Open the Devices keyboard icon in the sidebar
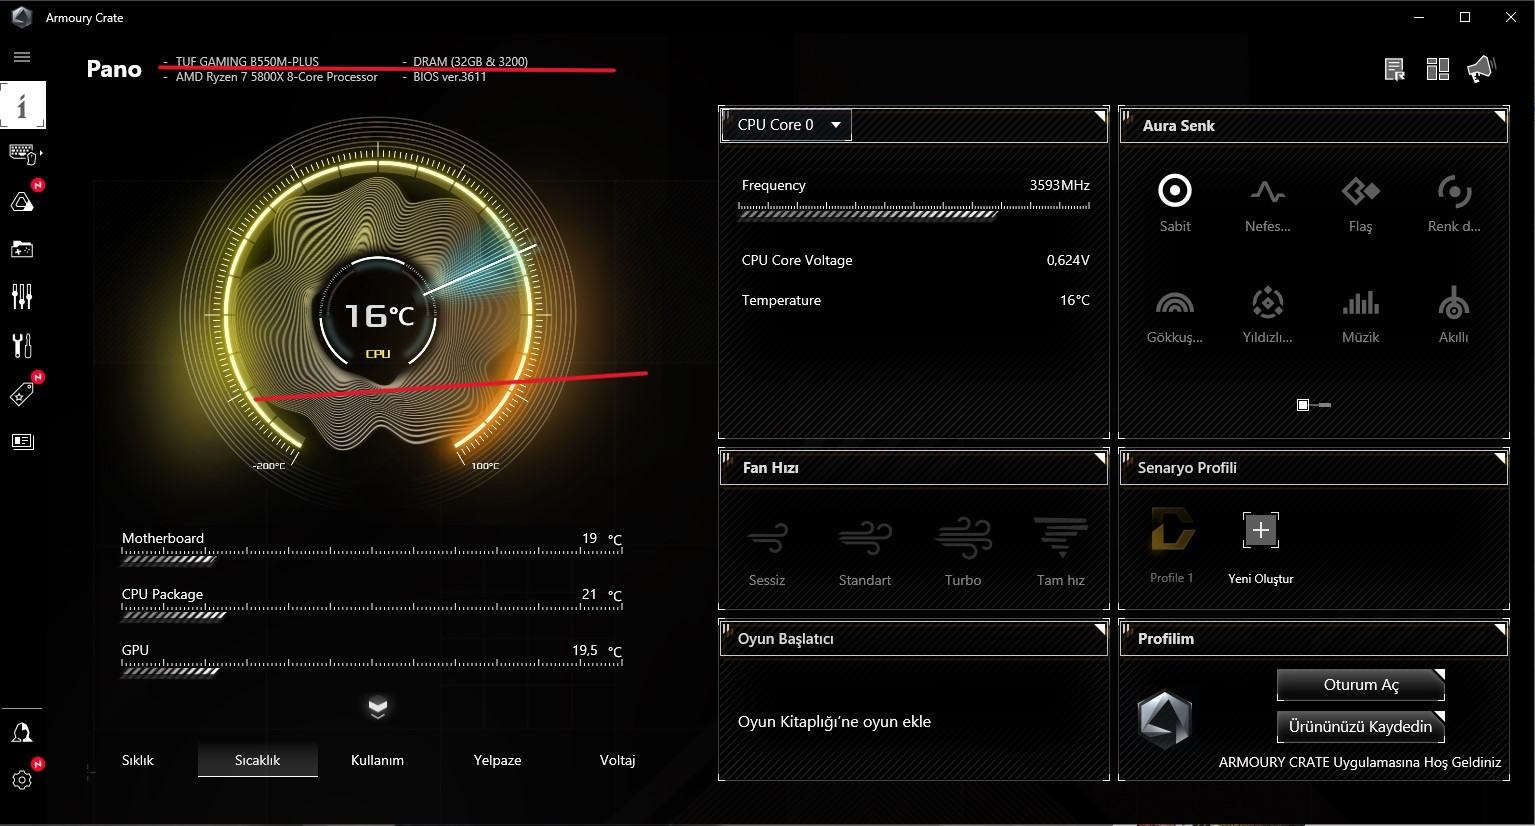The height and width of the screenshot is (826, 1535). pyautogui.click(x=22, y=153)
